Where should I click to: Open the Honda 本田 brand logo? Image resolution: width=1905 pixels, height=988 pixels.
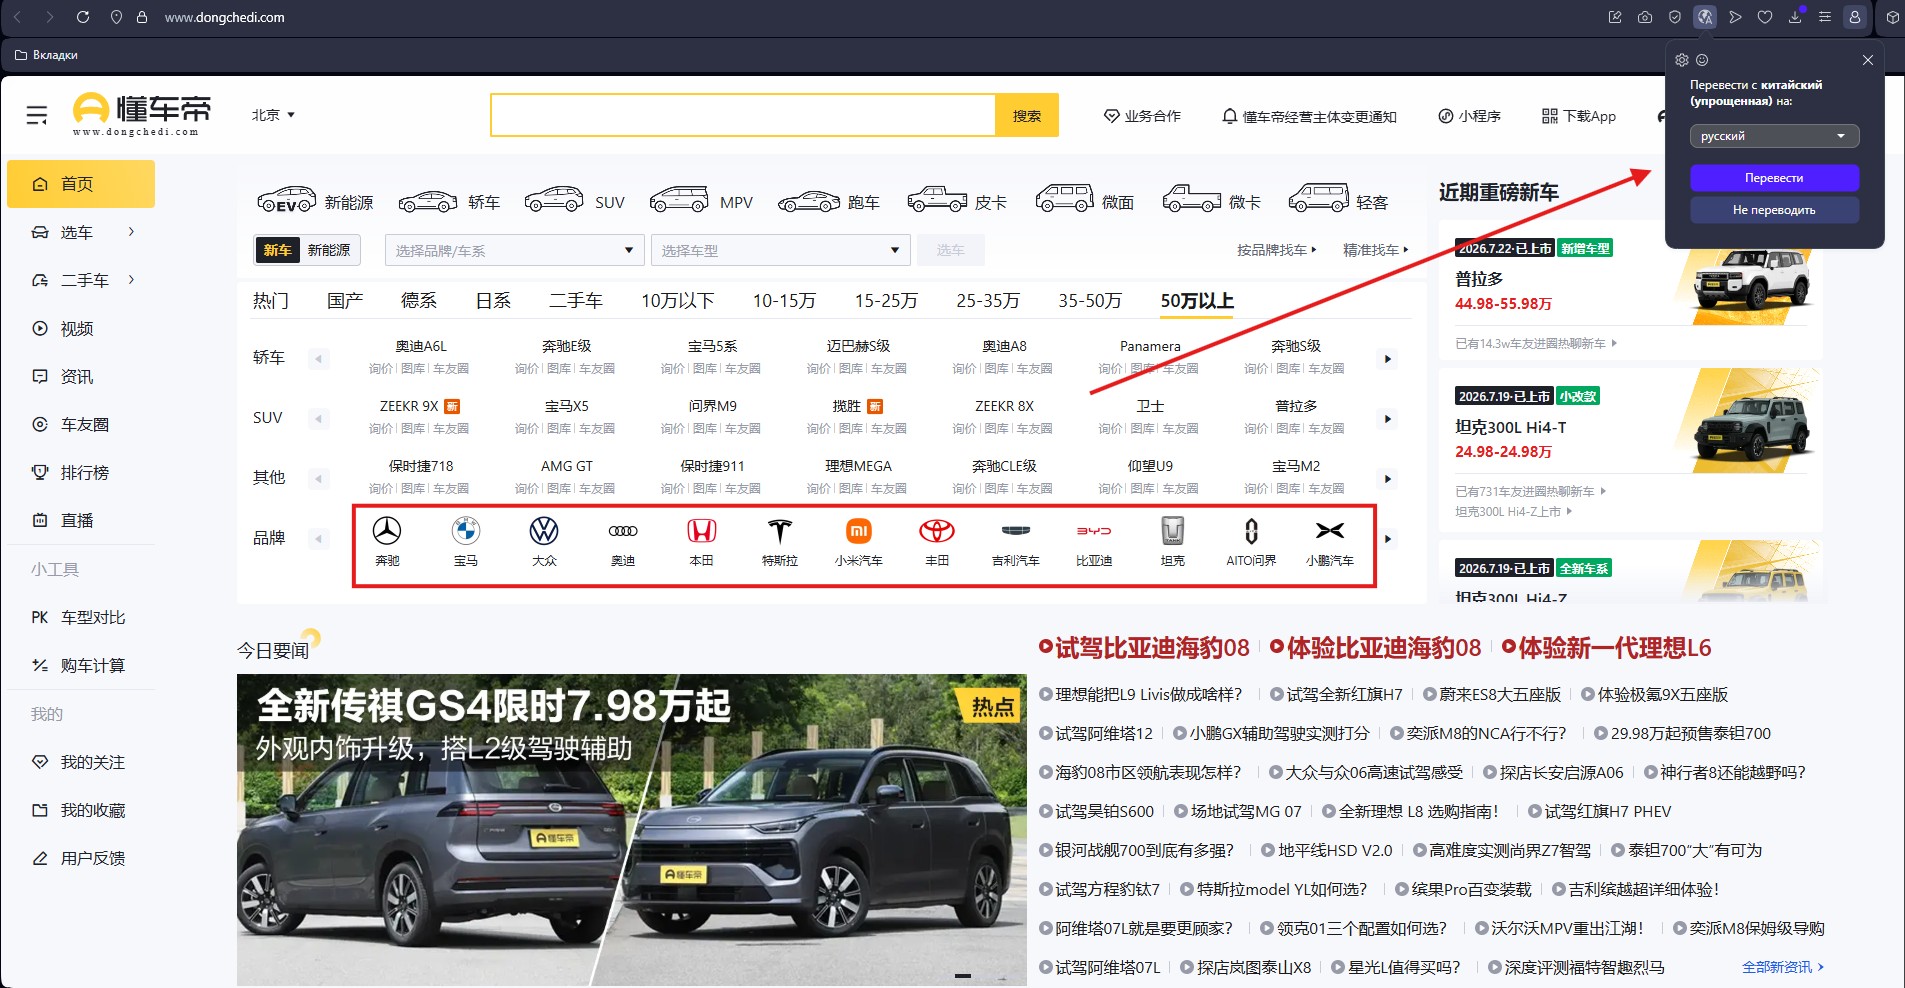pyautogui.click(x=702, y=531)
